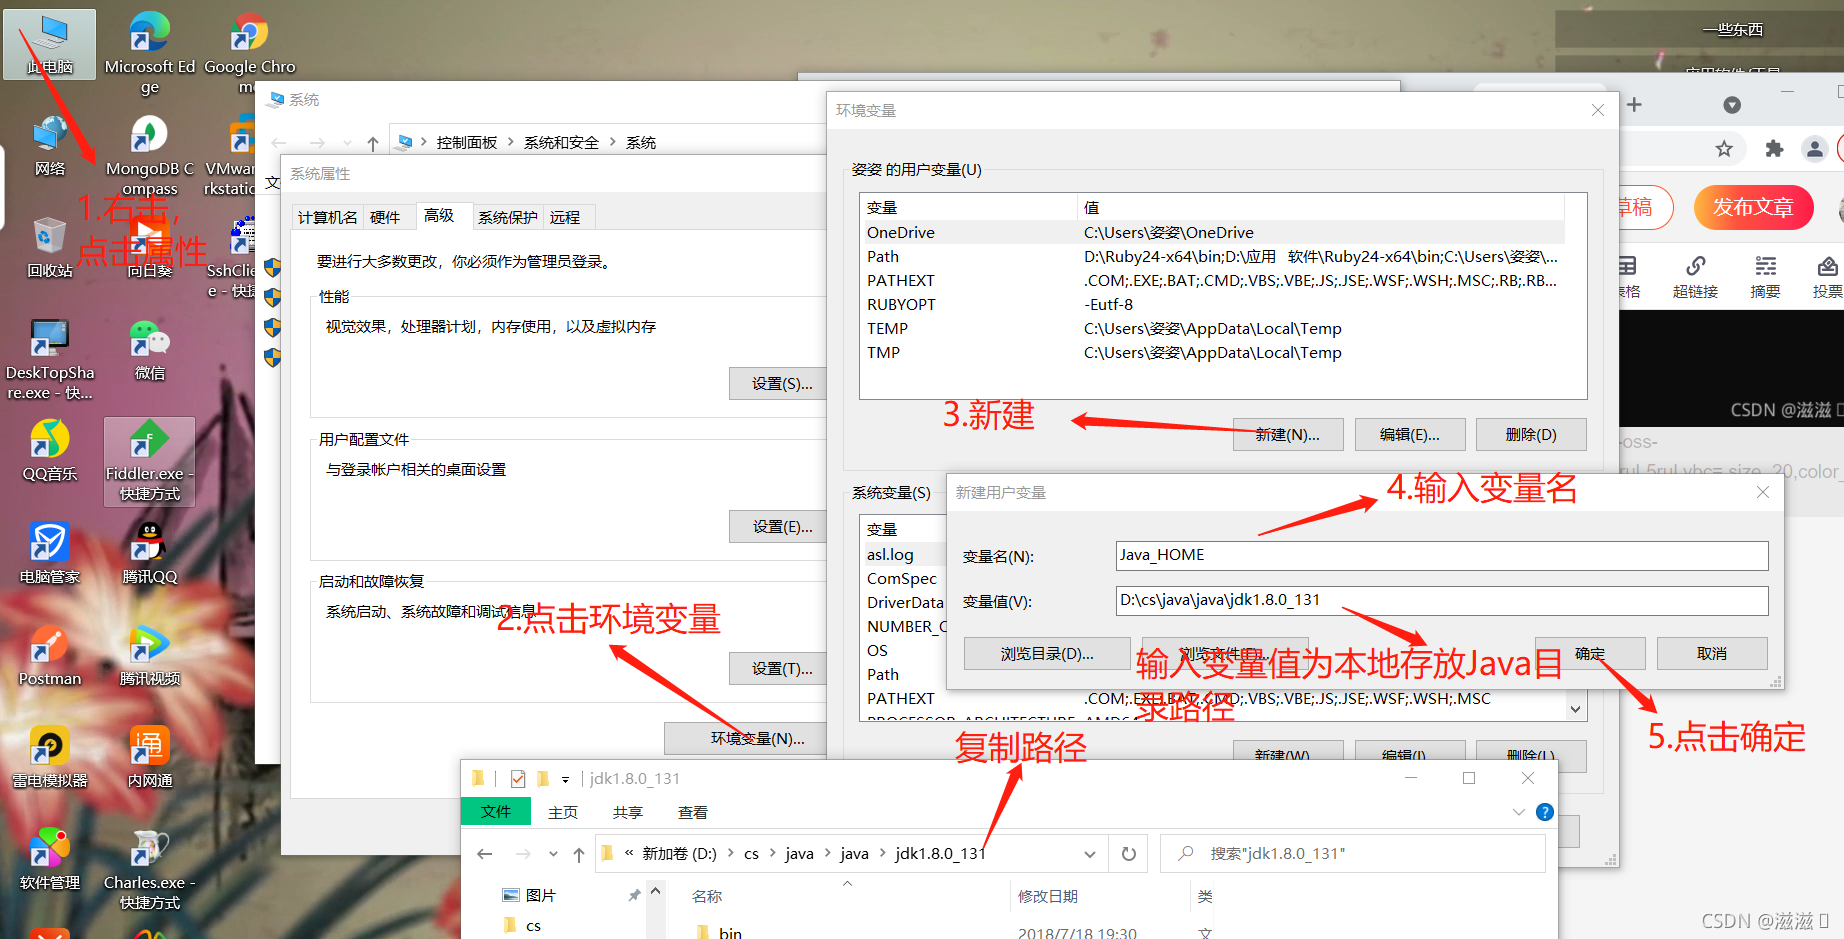
Task: Expand the 控制面板 breadcrumb chevron
Action: (x=511, y=142)
